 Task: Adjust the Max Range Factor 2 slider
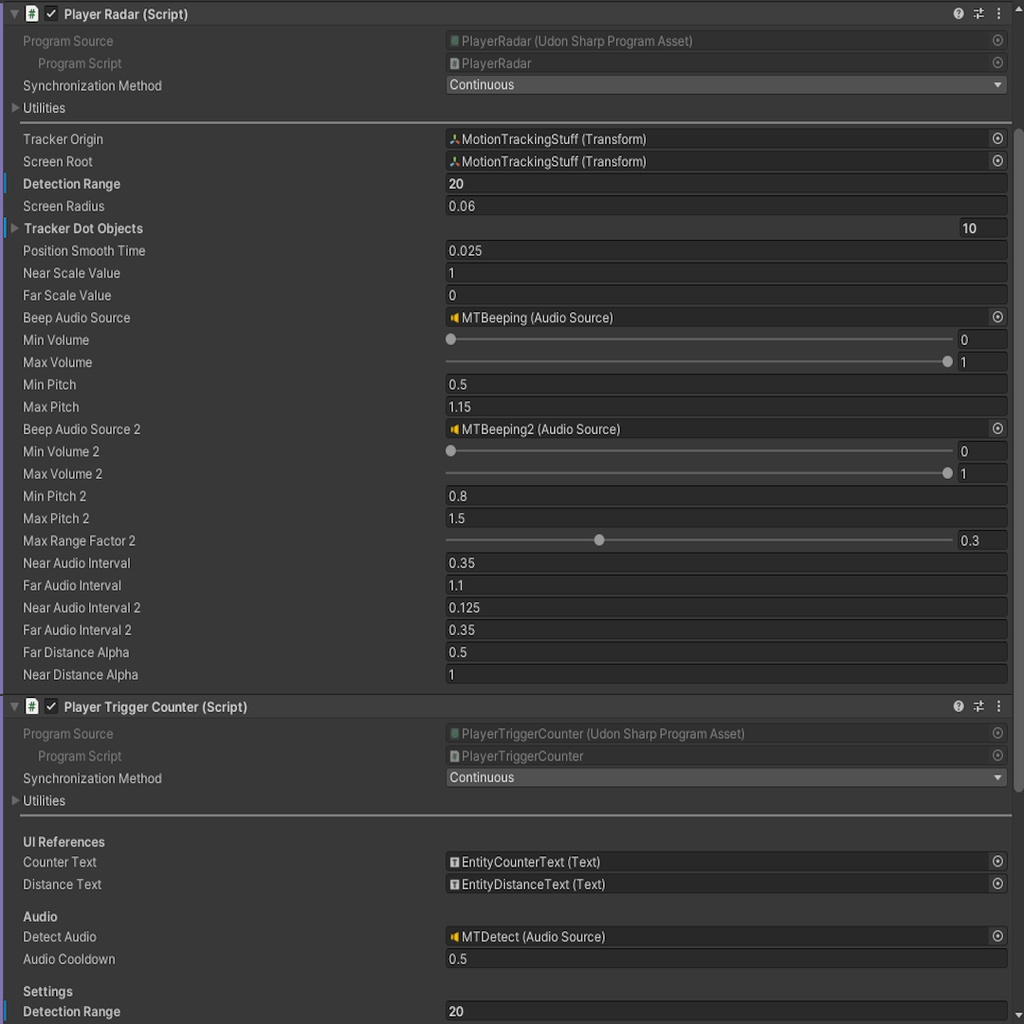coord(598,540)
